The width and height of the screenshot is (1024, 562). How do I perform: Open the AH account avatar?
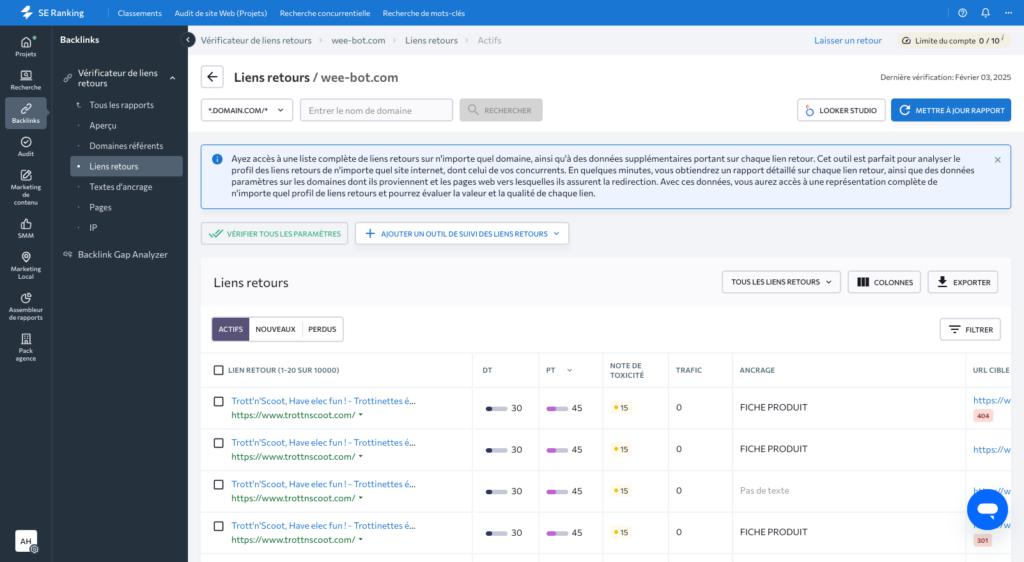point(26,541)
